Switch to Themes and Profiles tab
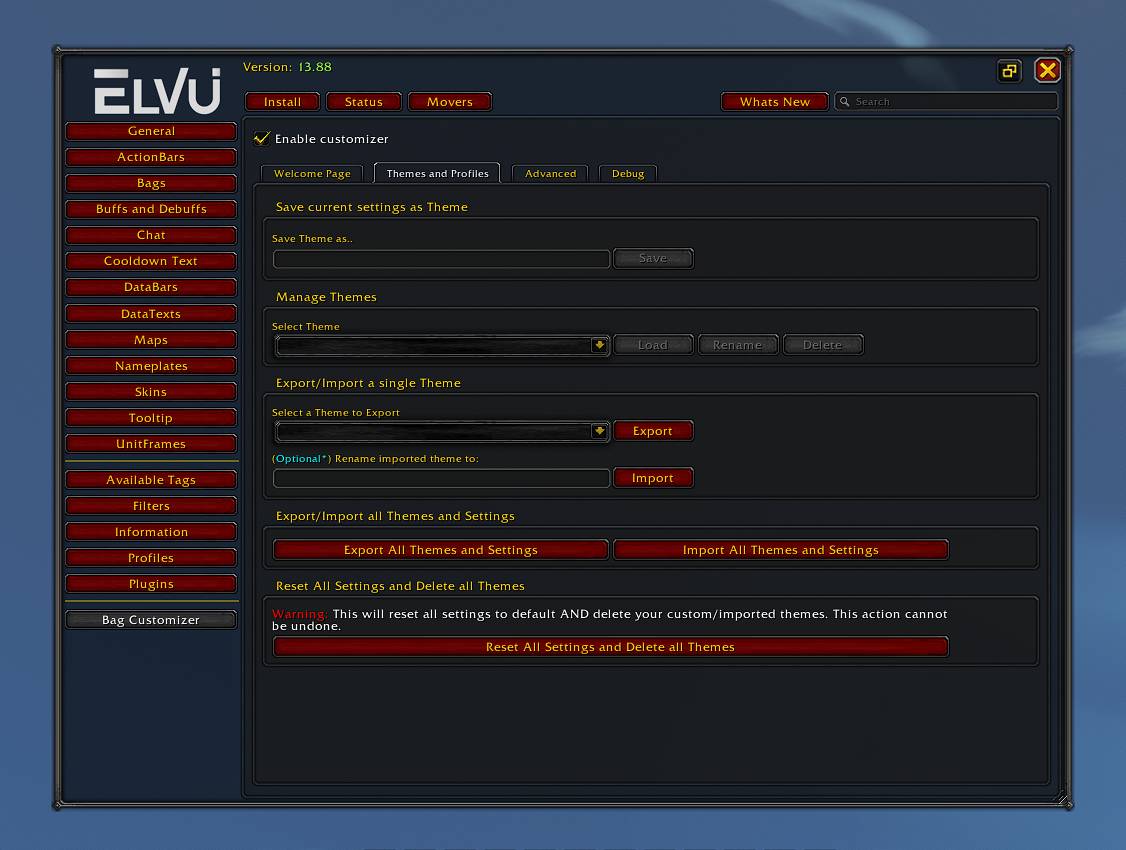 (x=437, y=173)
